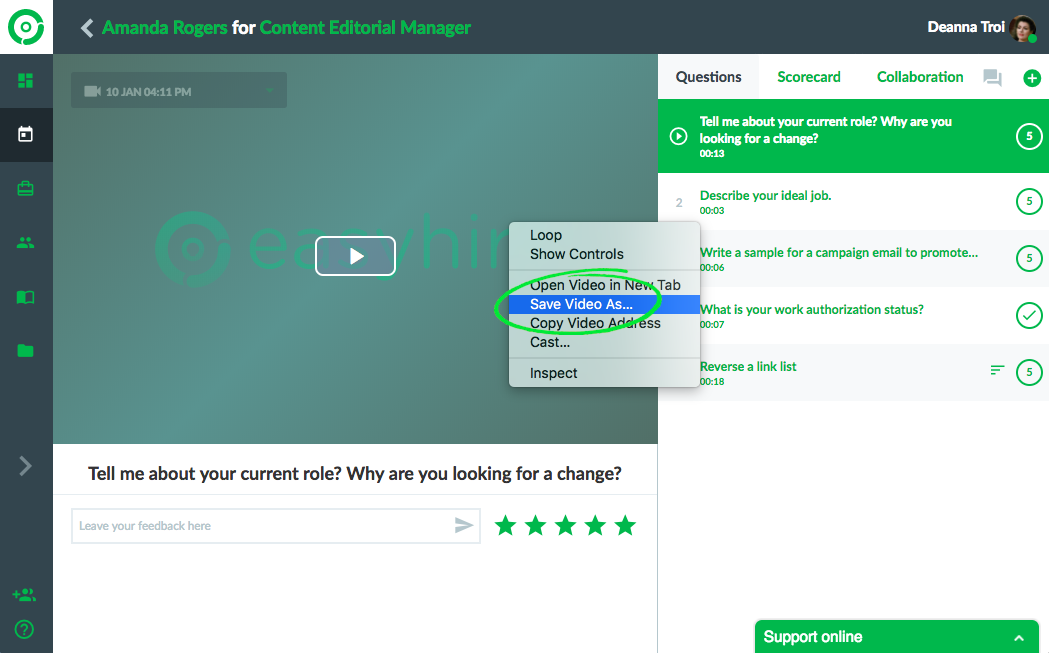Open the Amanda Rogers candidate link

point(165,28)
